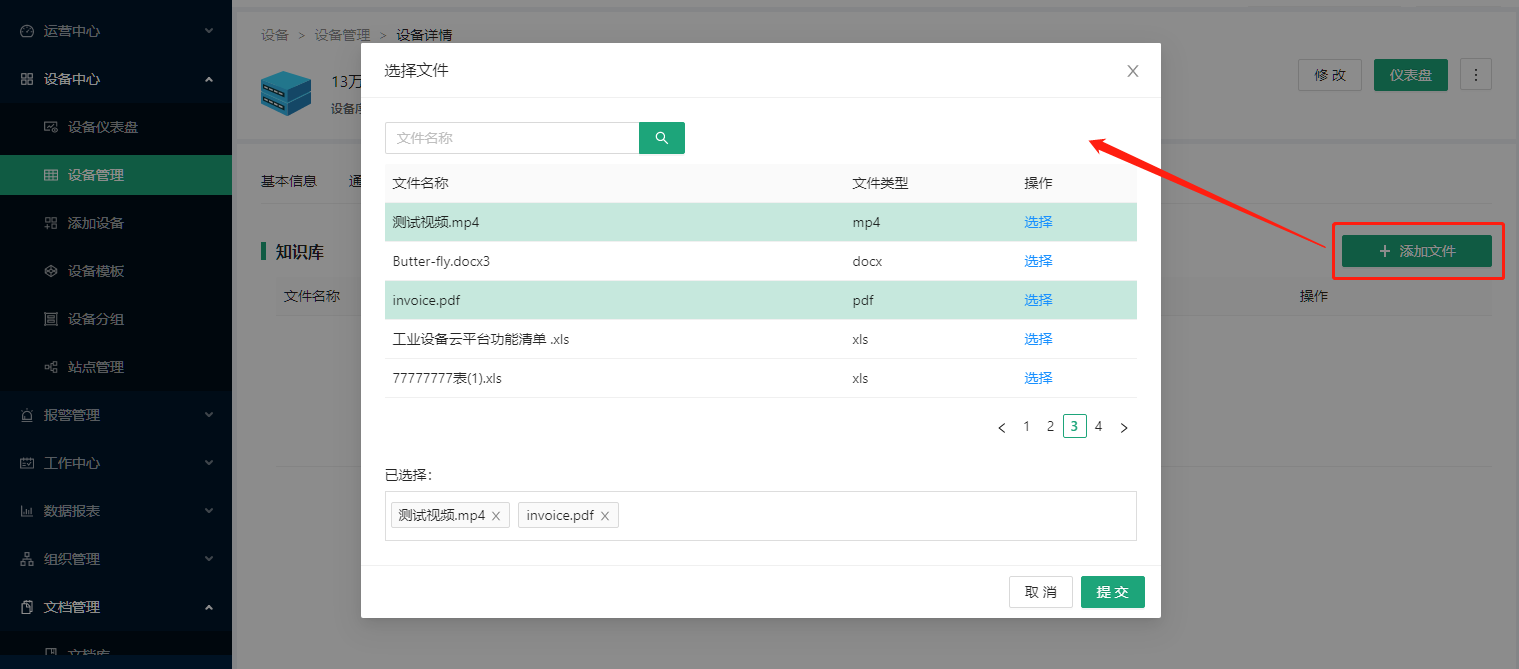The width and height of the screenshot is (1519, 669).
Task: Expand the 数据报表 sidebar menu
Action: click(115, 511)
